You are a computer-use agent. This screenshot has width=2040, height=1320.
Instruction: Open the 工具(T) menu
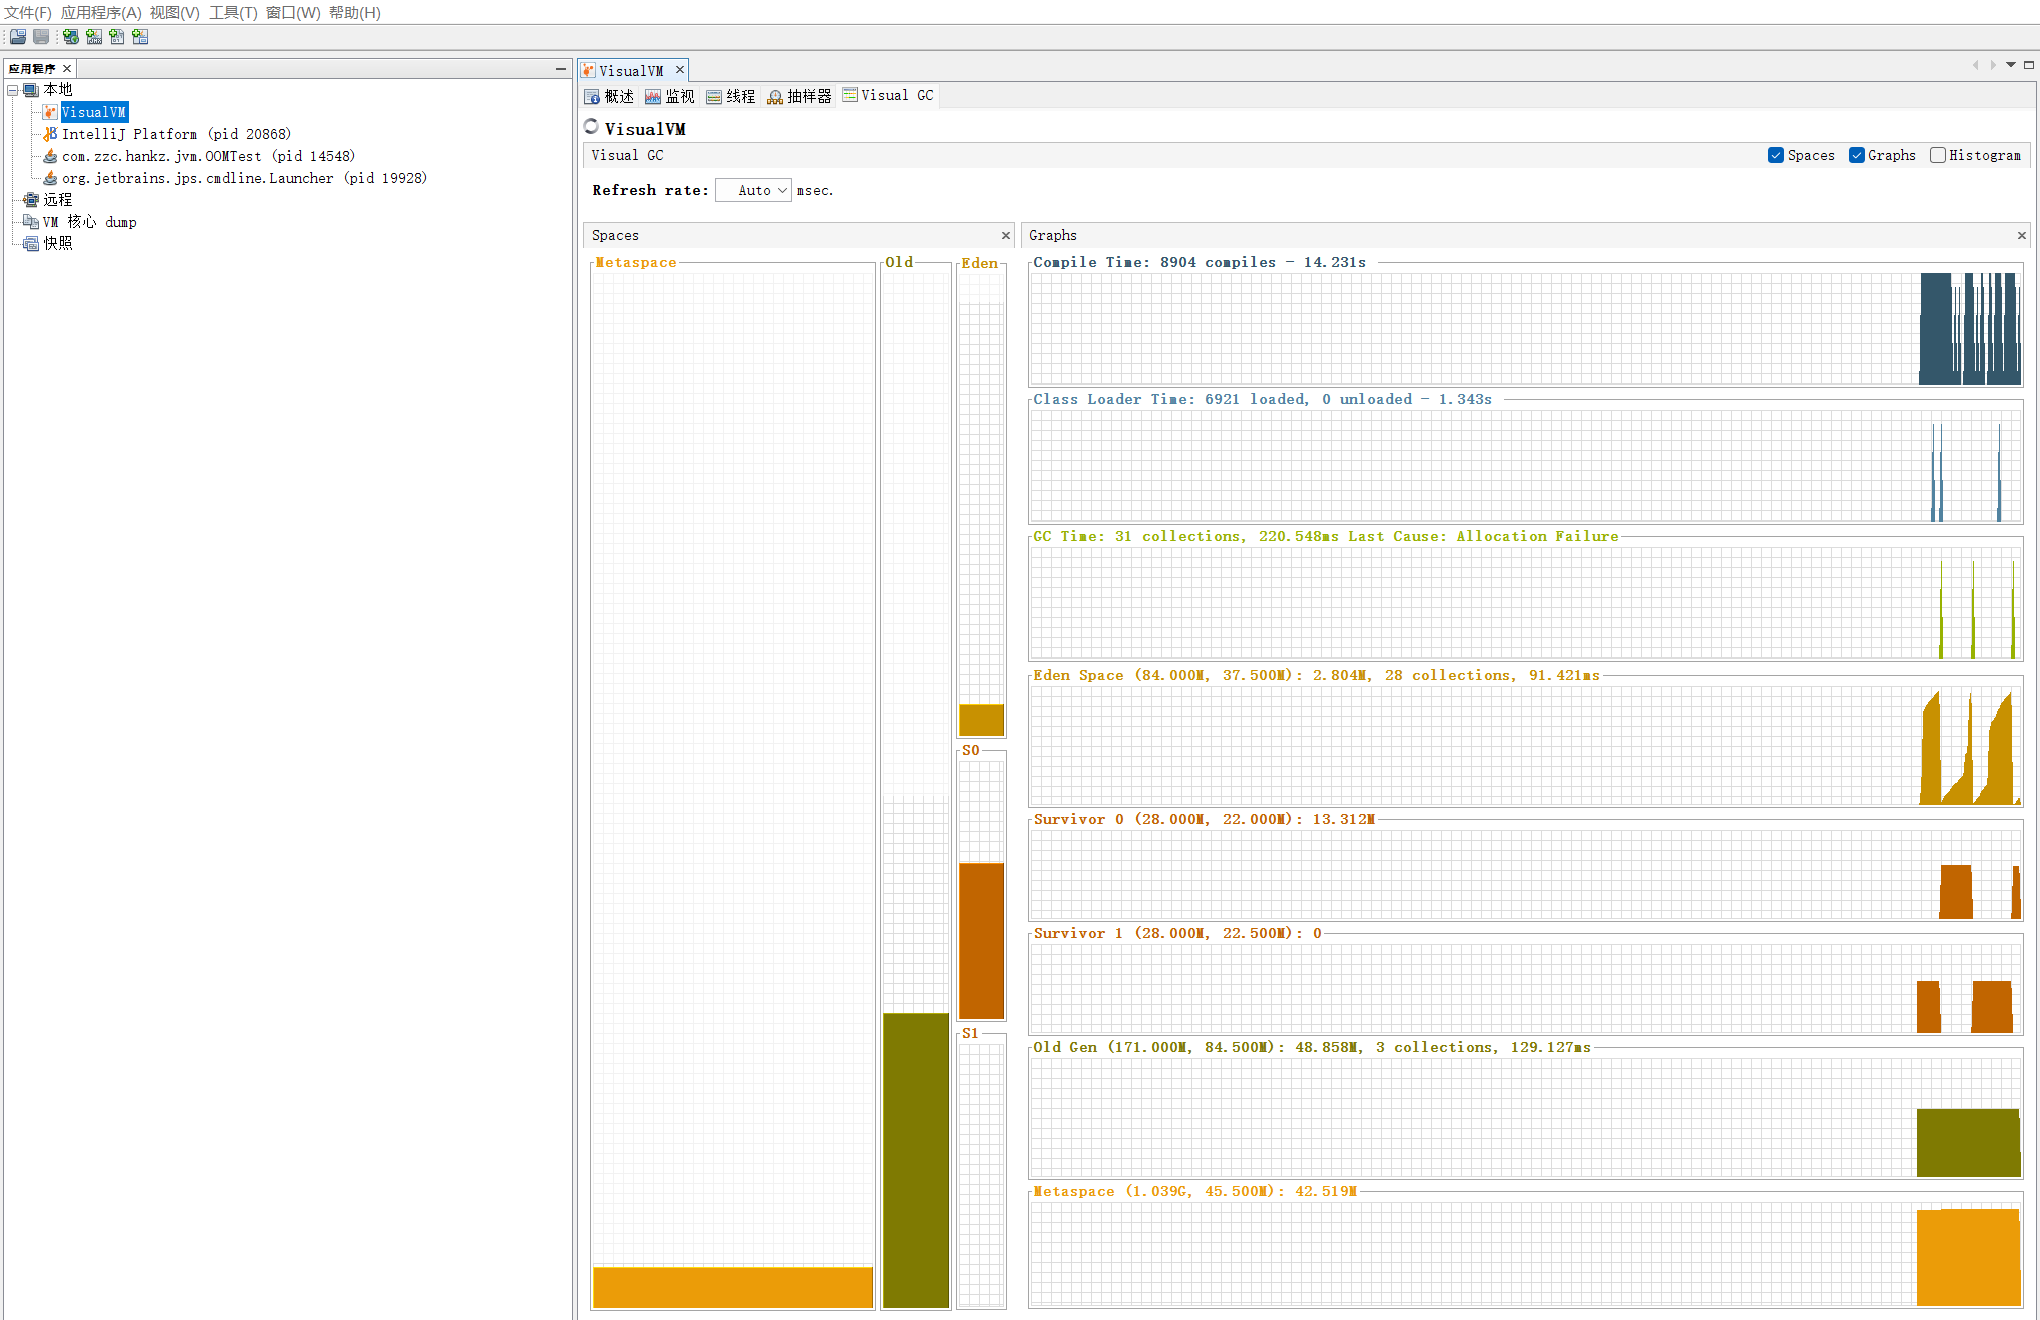click(x=233, y=13)
